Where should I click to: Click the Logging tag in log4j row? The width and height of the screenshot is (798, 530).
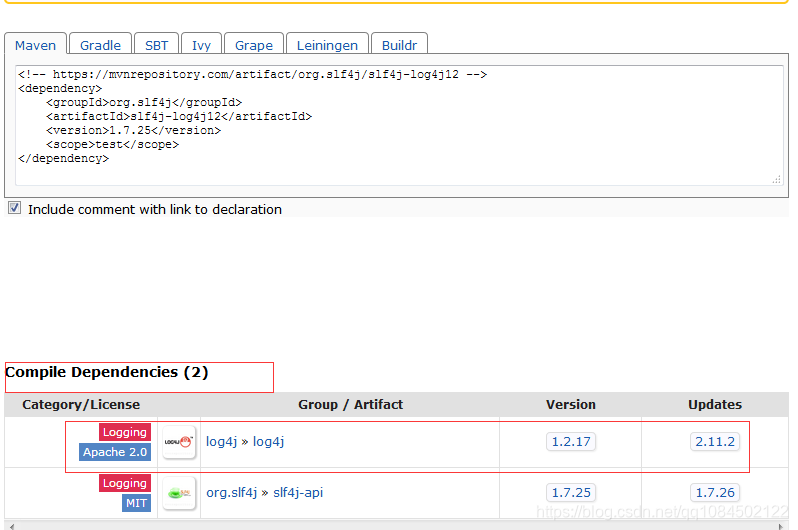pyautogui.click(x=125, y=432)
